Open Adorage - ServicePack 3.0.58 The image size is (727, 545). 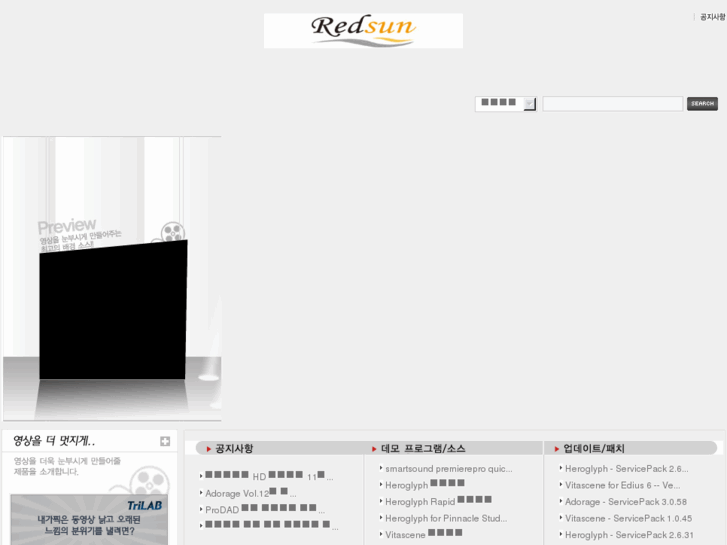(625, 501)
